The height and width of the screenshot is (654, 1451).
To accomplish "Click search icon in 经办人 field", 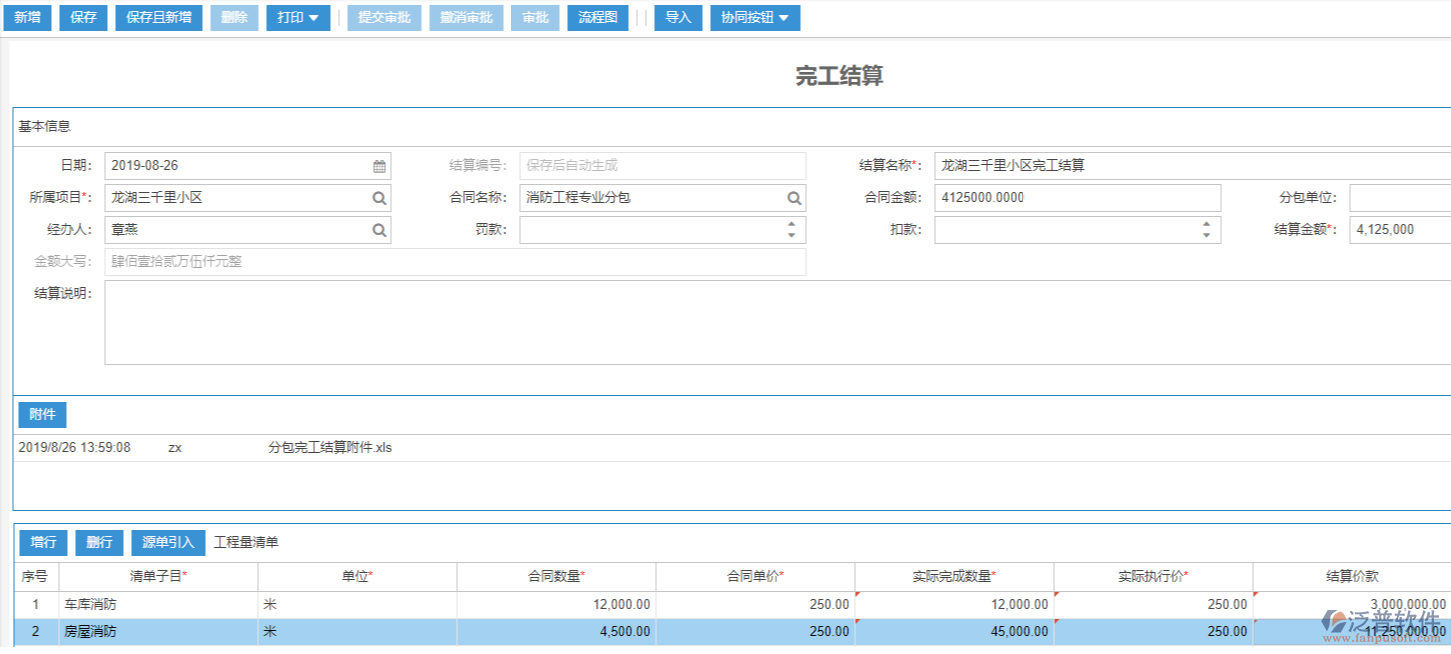I will [x=379, y=230].
